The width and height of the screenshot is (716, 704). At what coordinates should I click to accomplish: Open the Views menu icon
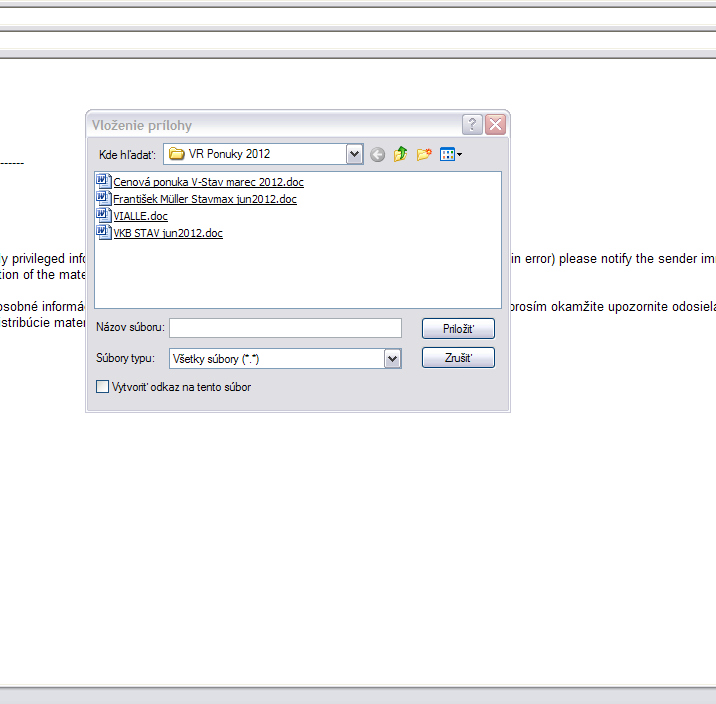[x=451, y=154]
